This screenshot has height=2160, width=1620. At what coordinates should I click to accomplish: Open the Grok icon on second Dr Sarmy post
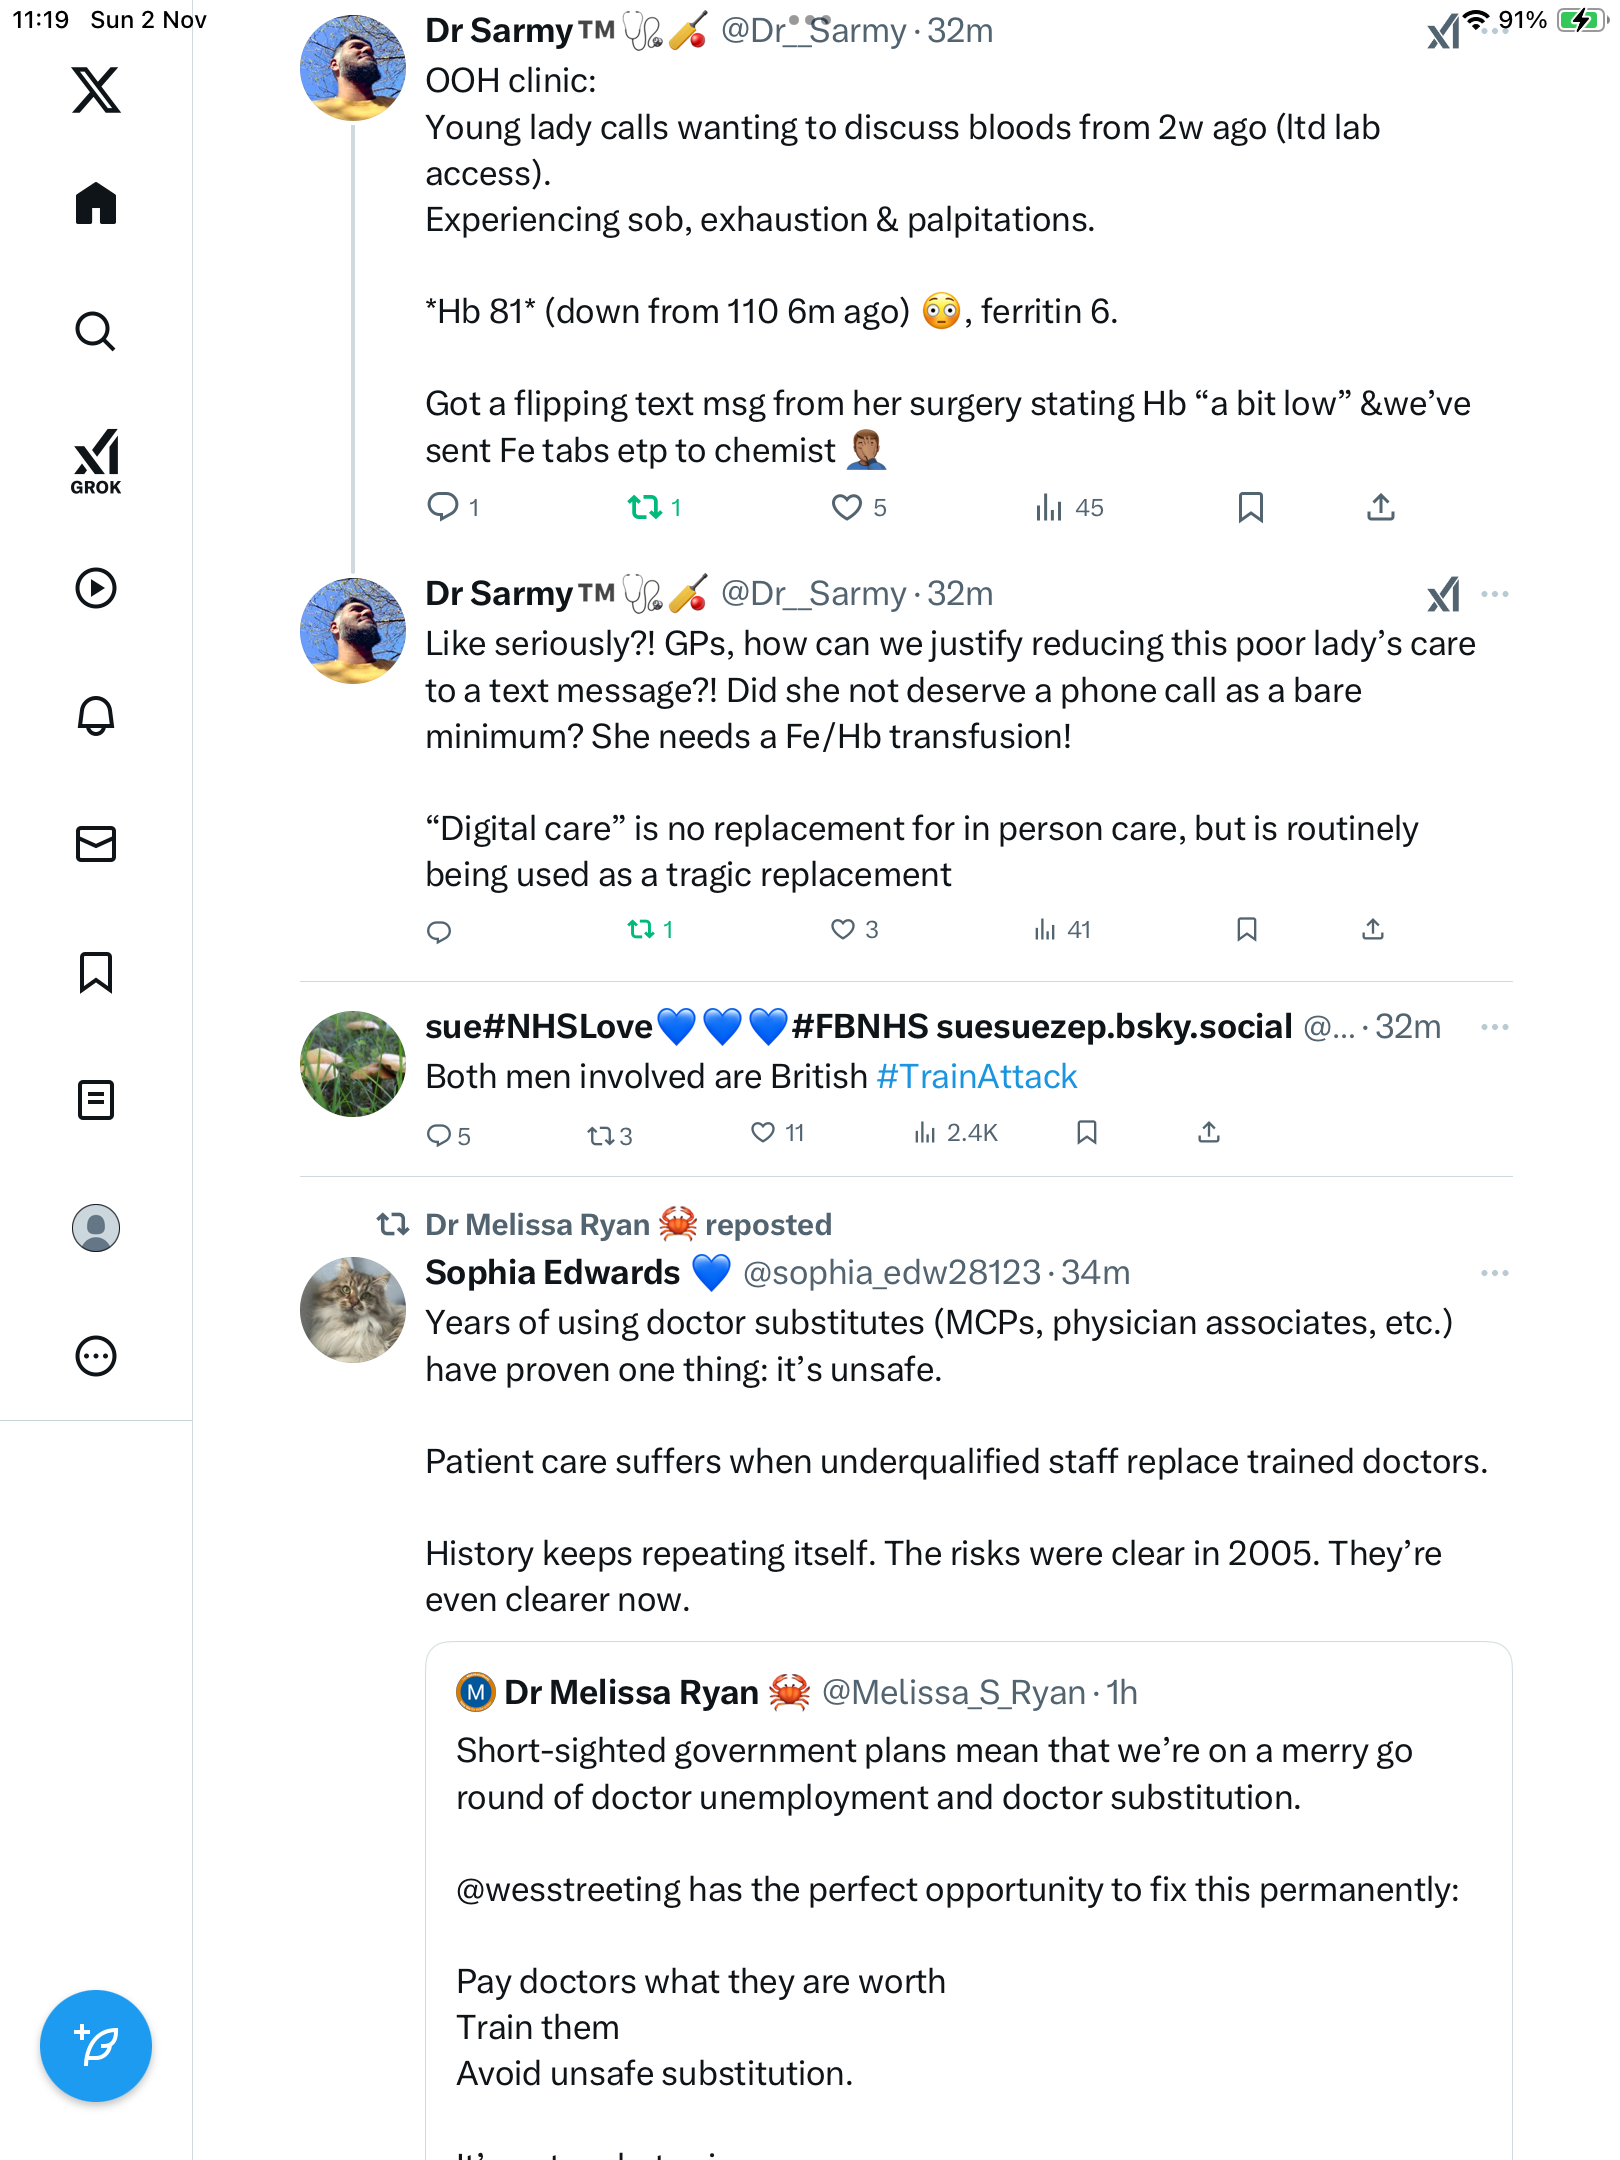point(1443,595)
